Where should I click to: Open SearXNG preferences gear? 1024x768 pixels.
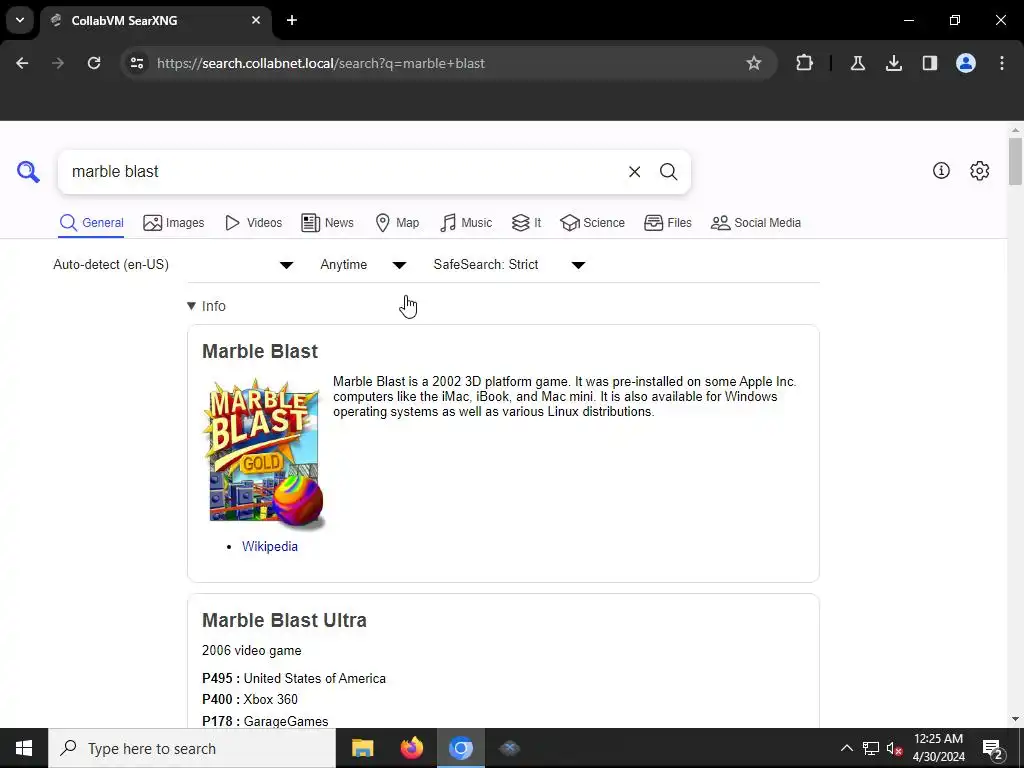click(979, 170)
